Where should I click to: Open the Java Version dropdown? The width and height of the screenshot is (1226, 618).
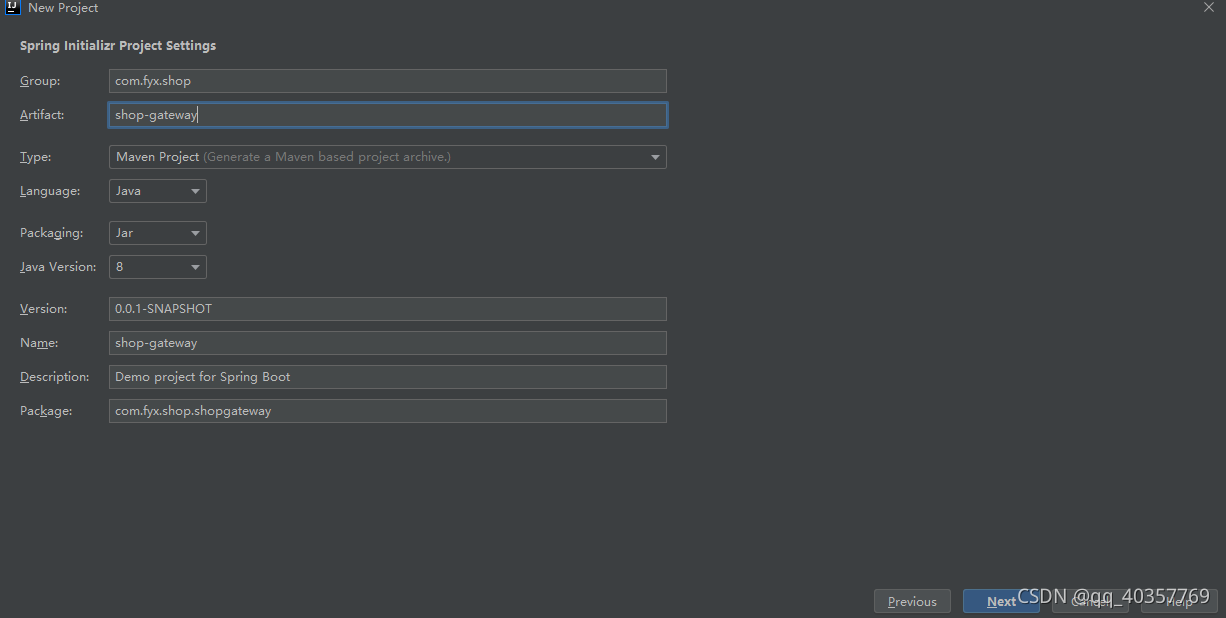click(158, 267)
